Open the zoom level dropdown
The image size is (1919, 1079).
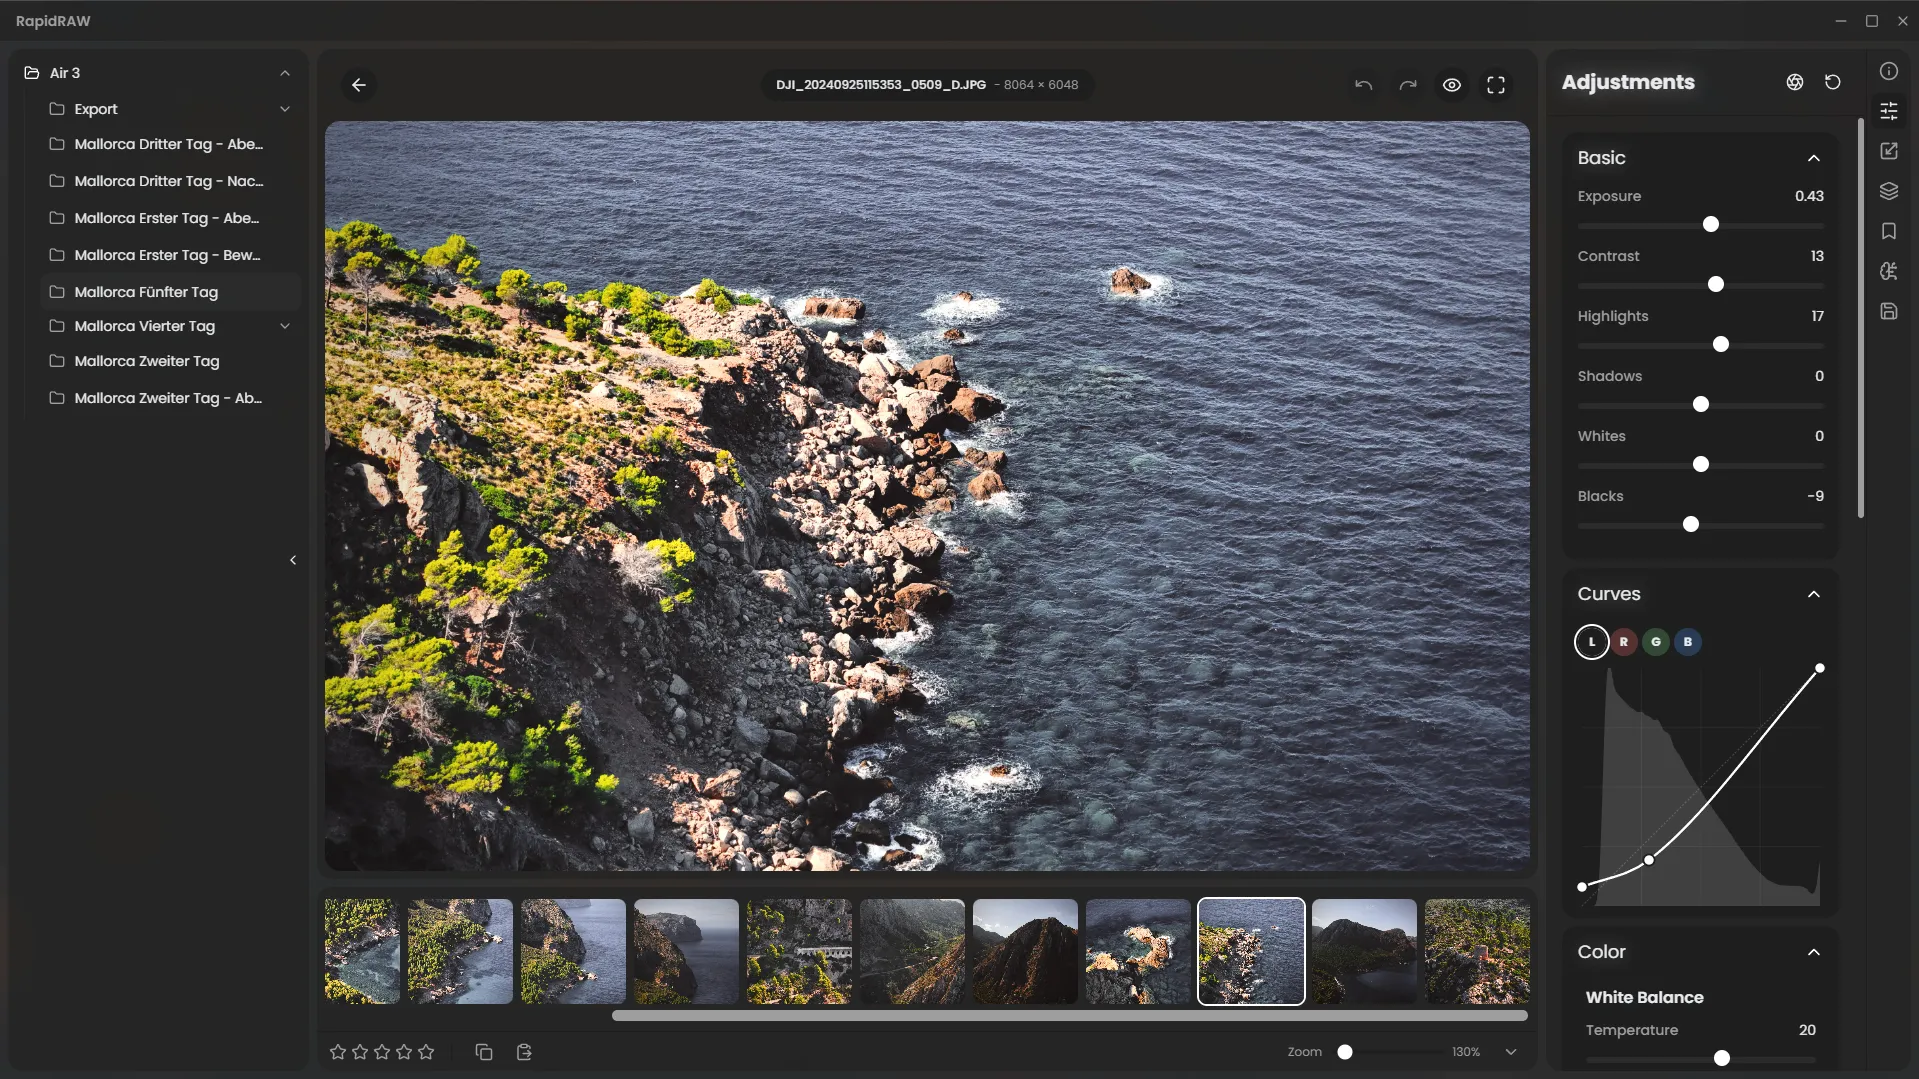pyautogui.click(x=1511, y=1052)
